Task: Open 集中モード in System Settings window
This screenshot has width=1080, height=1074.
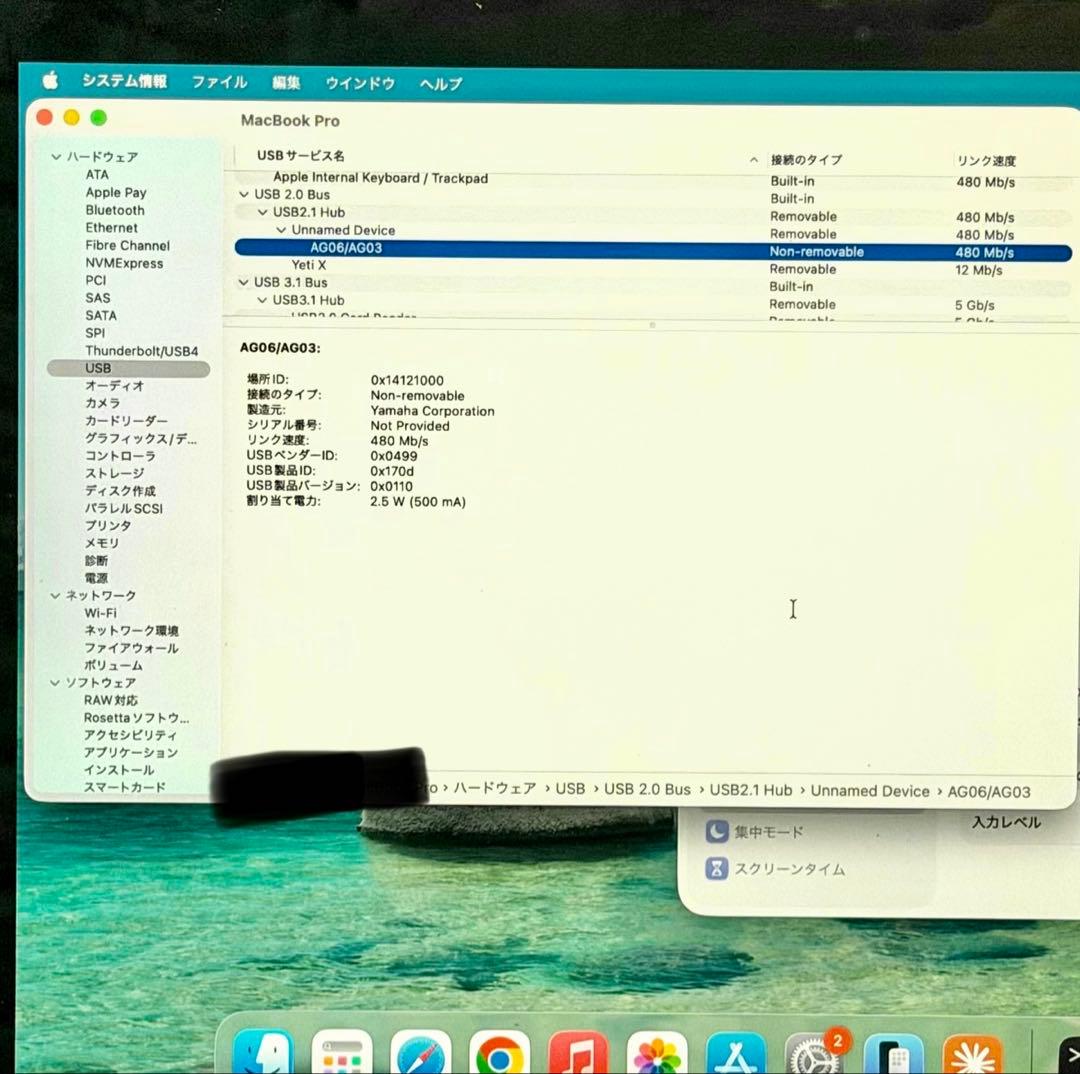Action: click(x=755, y=832)
